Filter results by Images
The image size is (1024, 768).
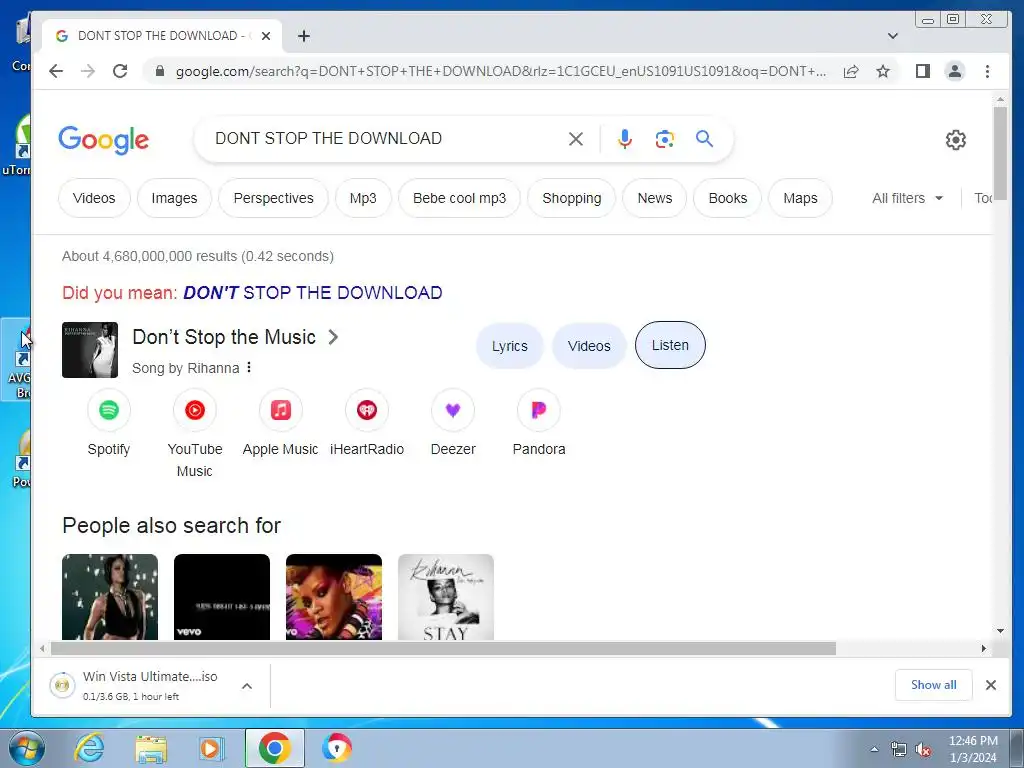tap(174, 198)
